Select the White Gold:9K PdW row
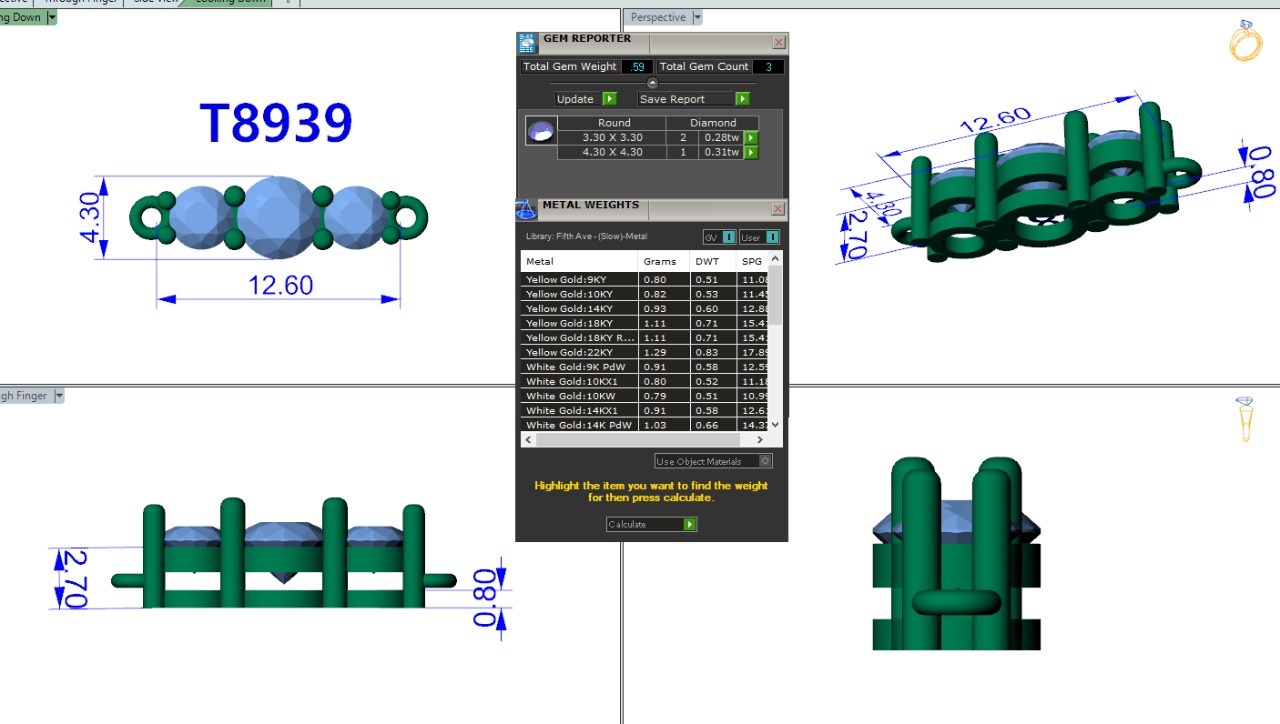Image resolution: width=1280 pixels, height=724 pixels. 645,367
